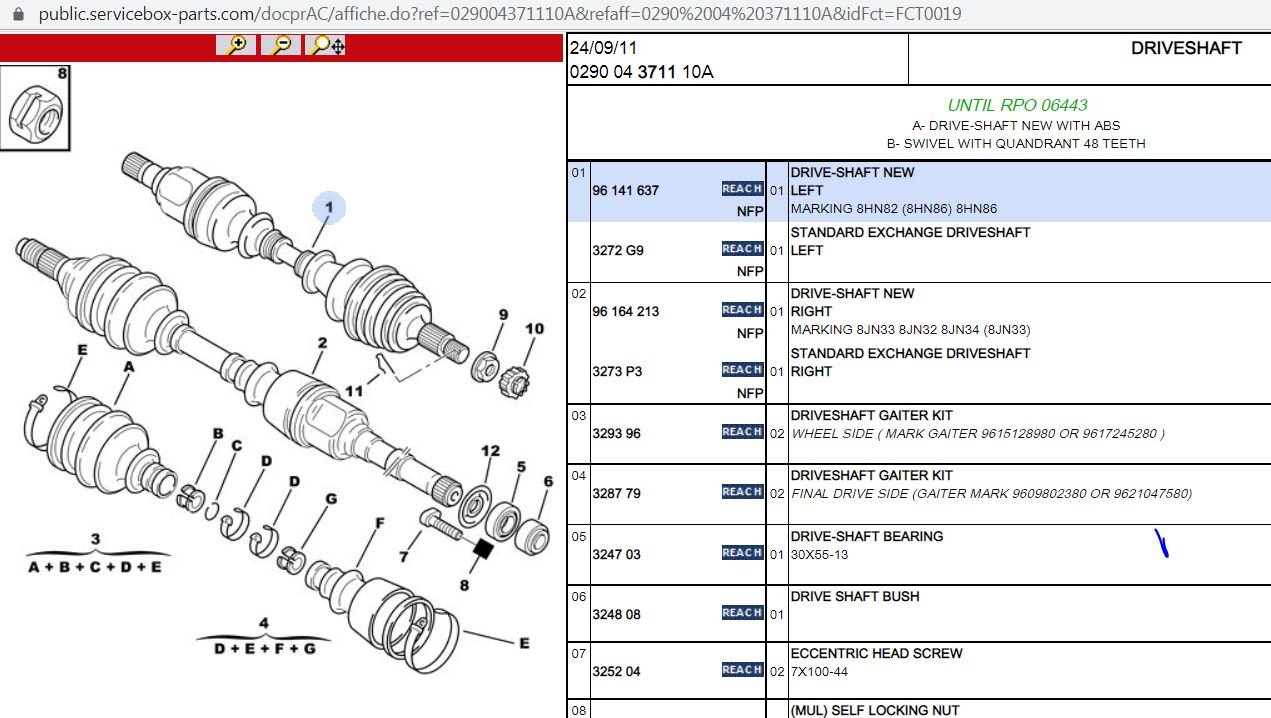Image resolution: width=1271 pixels, height=718 pixels.
Task: Open the self-locking nut thumbnail image
Action: coord(36,107)
